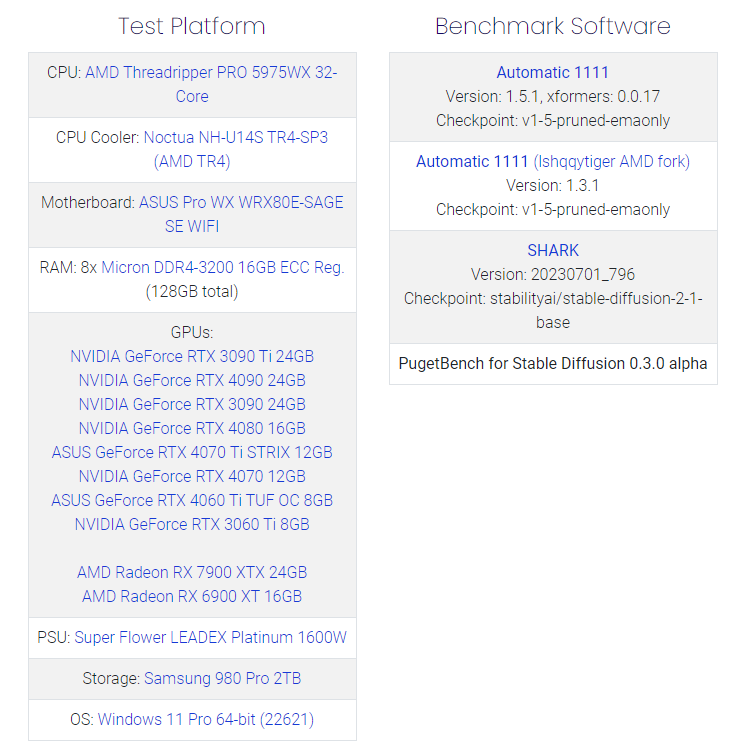
Task: Click the '(128GB total)' text
Action: (192, 291)
